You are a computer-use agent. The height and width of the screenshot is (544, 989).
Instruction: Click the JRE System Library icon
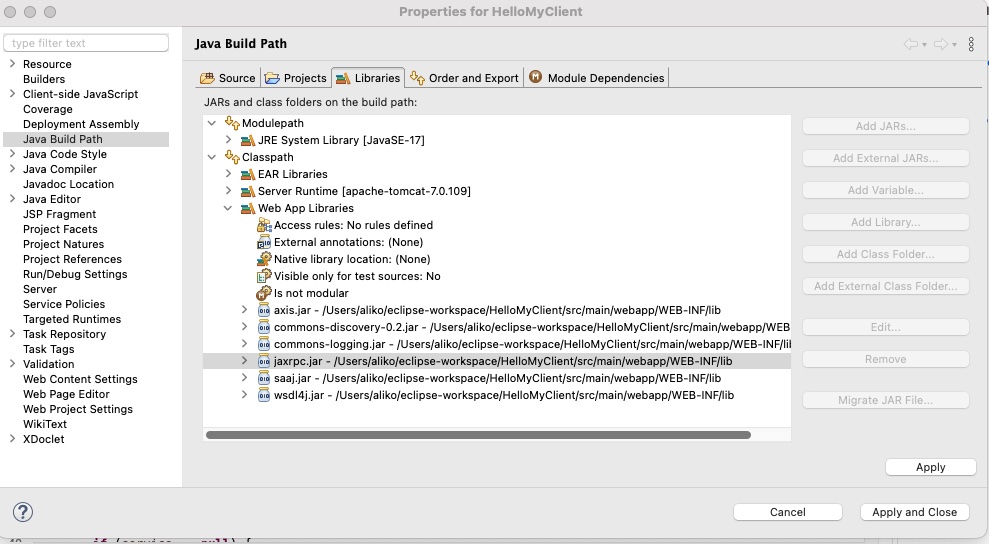248,140
